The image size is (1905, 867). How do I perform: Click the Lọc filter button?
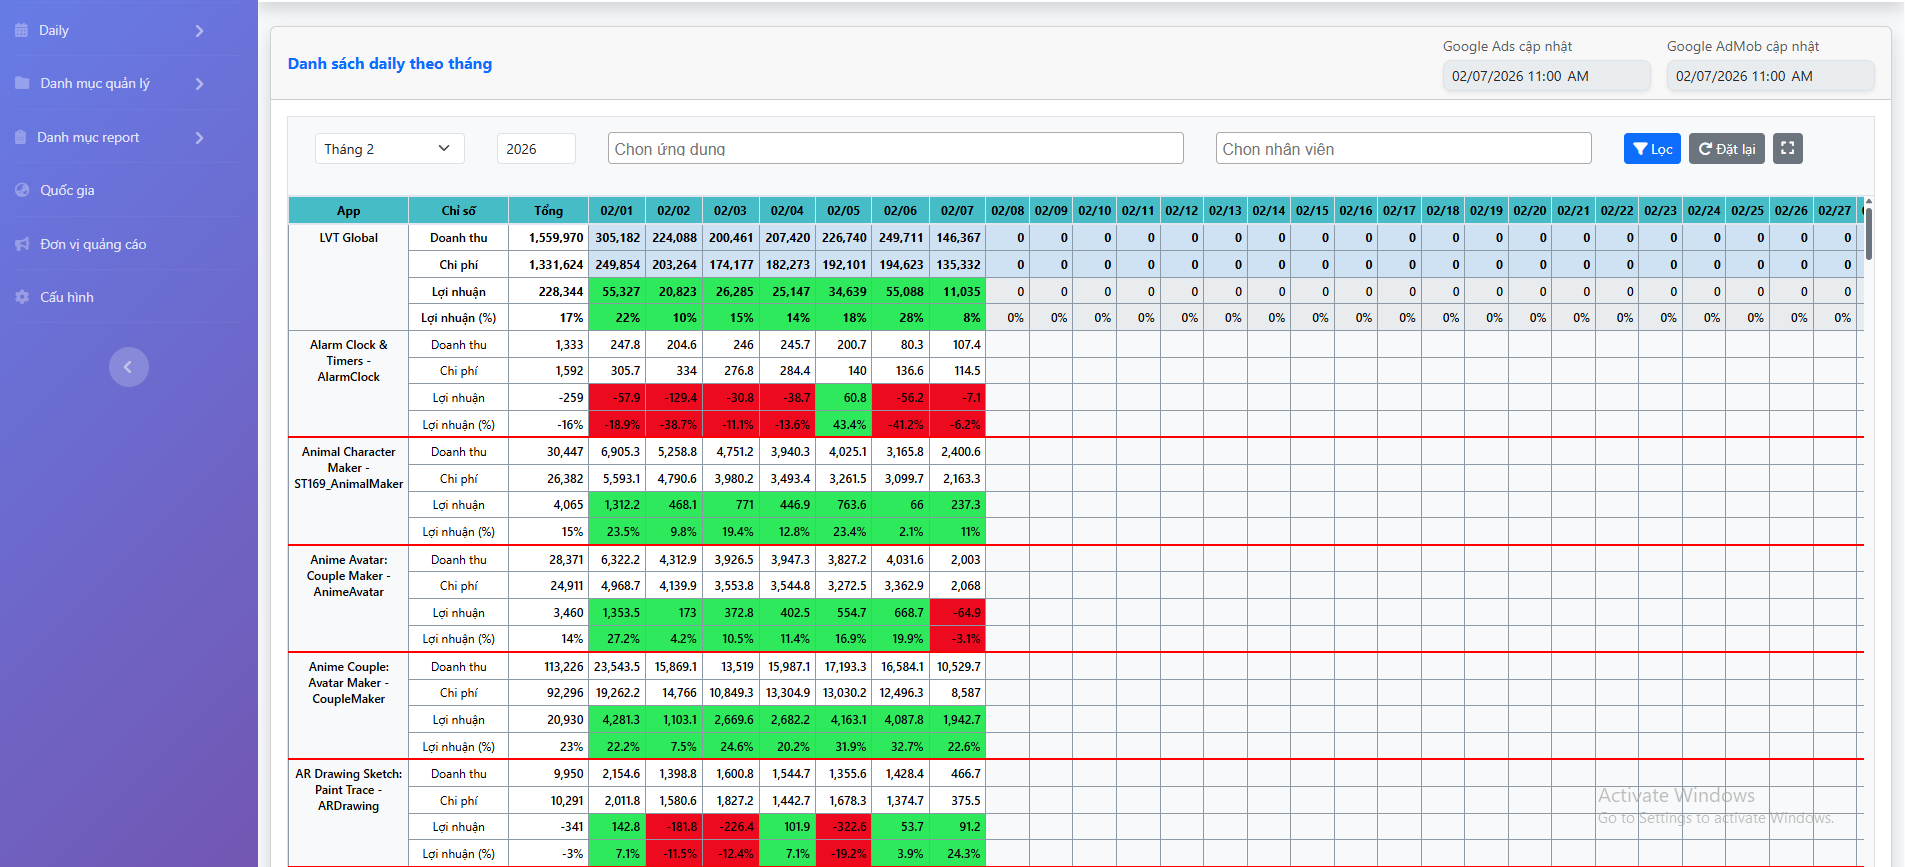(1652, 149)
